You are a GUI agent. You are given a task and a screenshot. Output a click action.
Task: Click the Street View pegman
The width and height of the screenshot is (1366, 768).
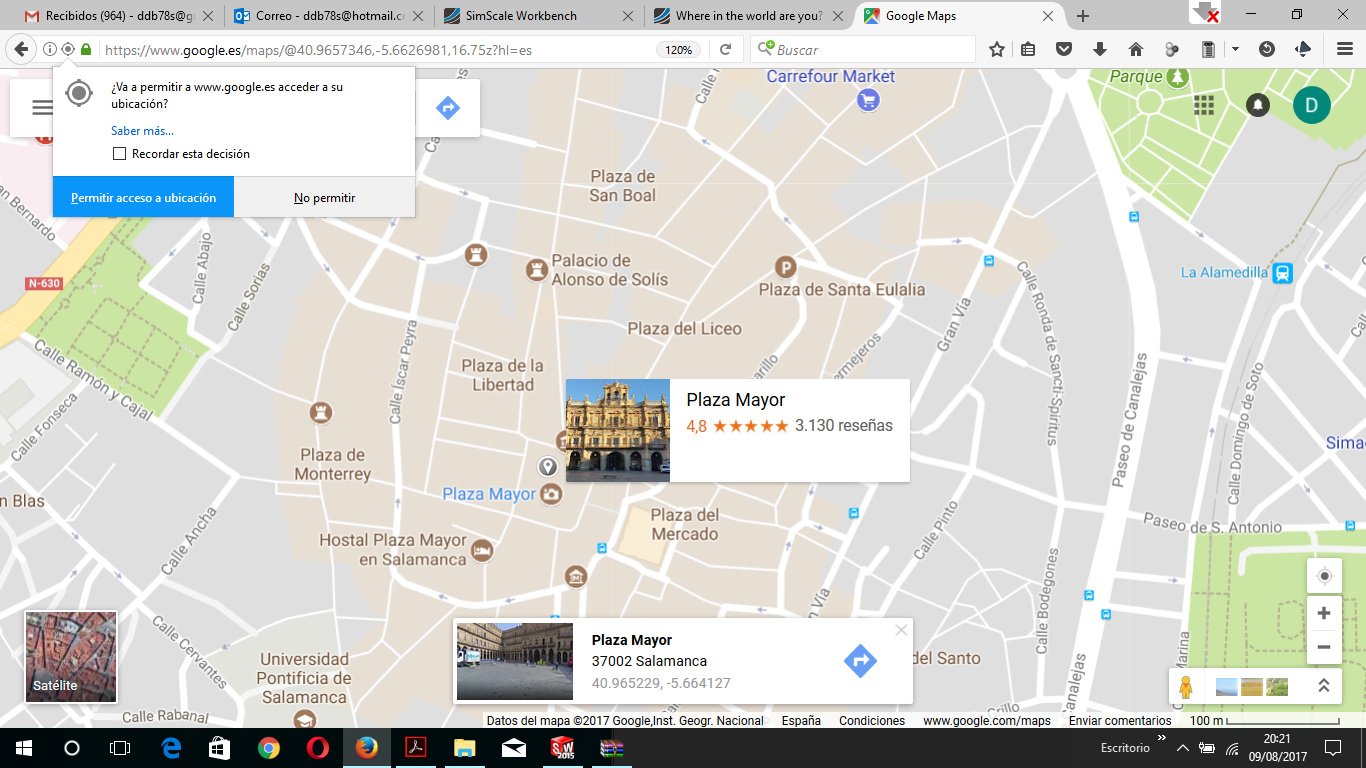pyautogui.click(x=1186, y=687)
